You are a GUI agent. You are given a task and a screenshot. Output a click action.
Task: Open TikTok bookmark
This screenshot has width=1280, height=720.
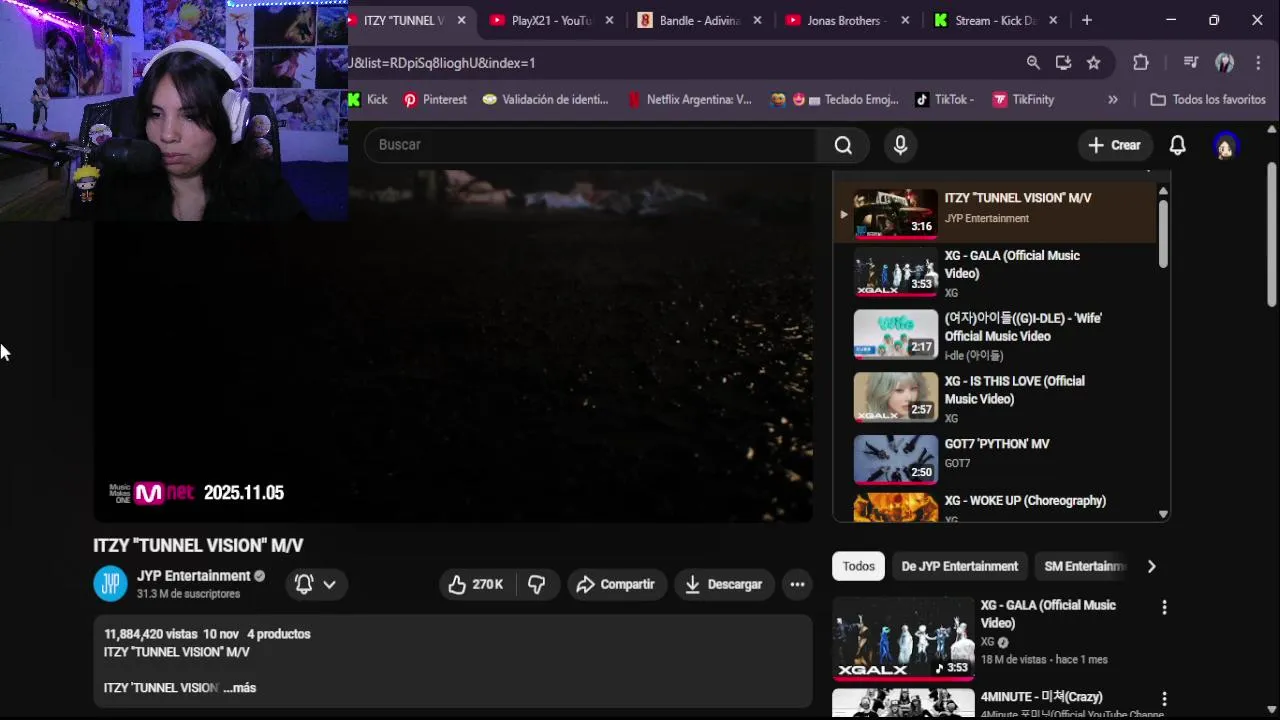(x=944, y=99)
